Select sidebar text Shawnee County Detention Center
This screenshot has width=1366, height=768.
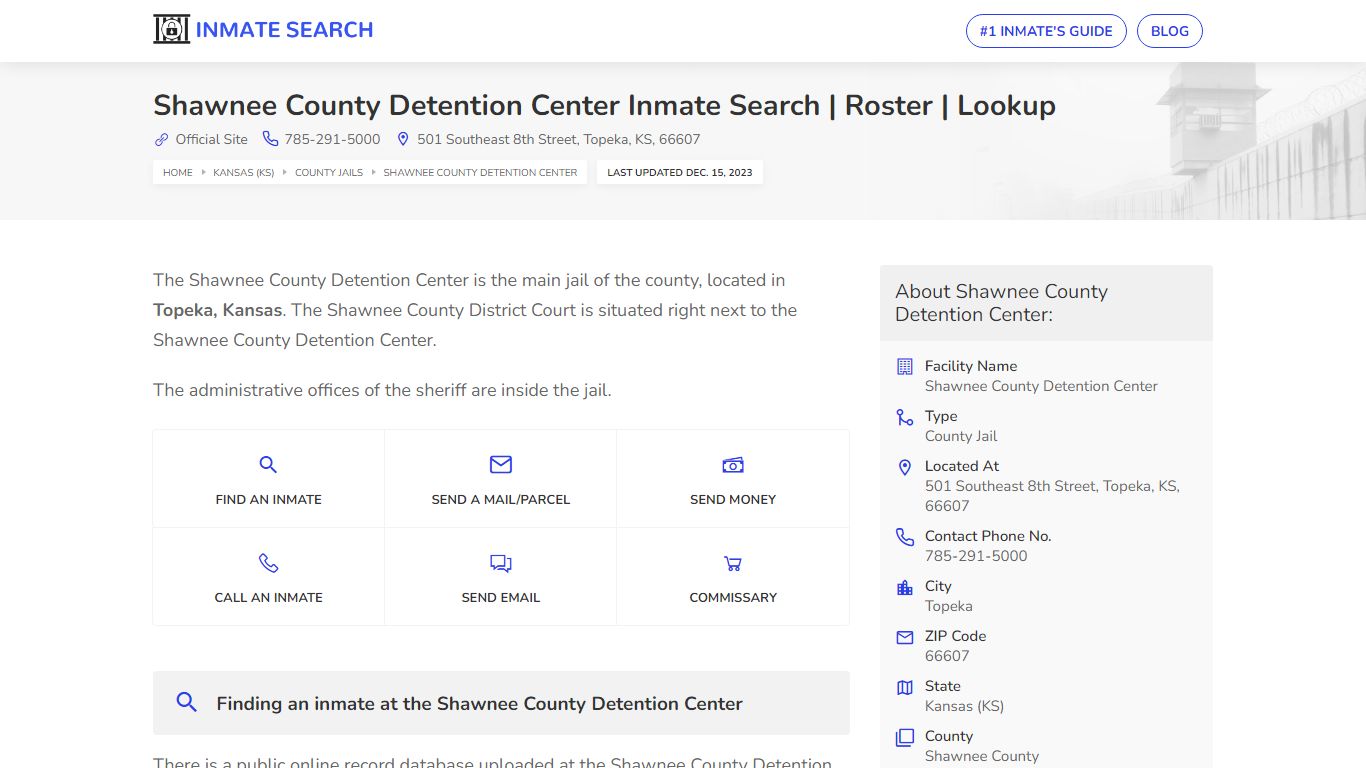1041,386
